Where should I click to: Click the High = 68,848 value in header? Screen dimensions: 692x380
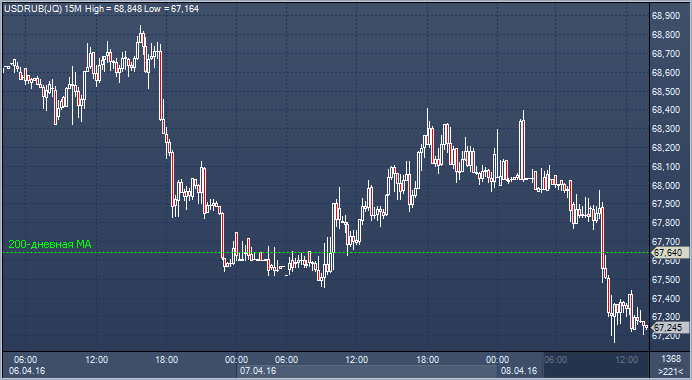[x=113, y=9]
